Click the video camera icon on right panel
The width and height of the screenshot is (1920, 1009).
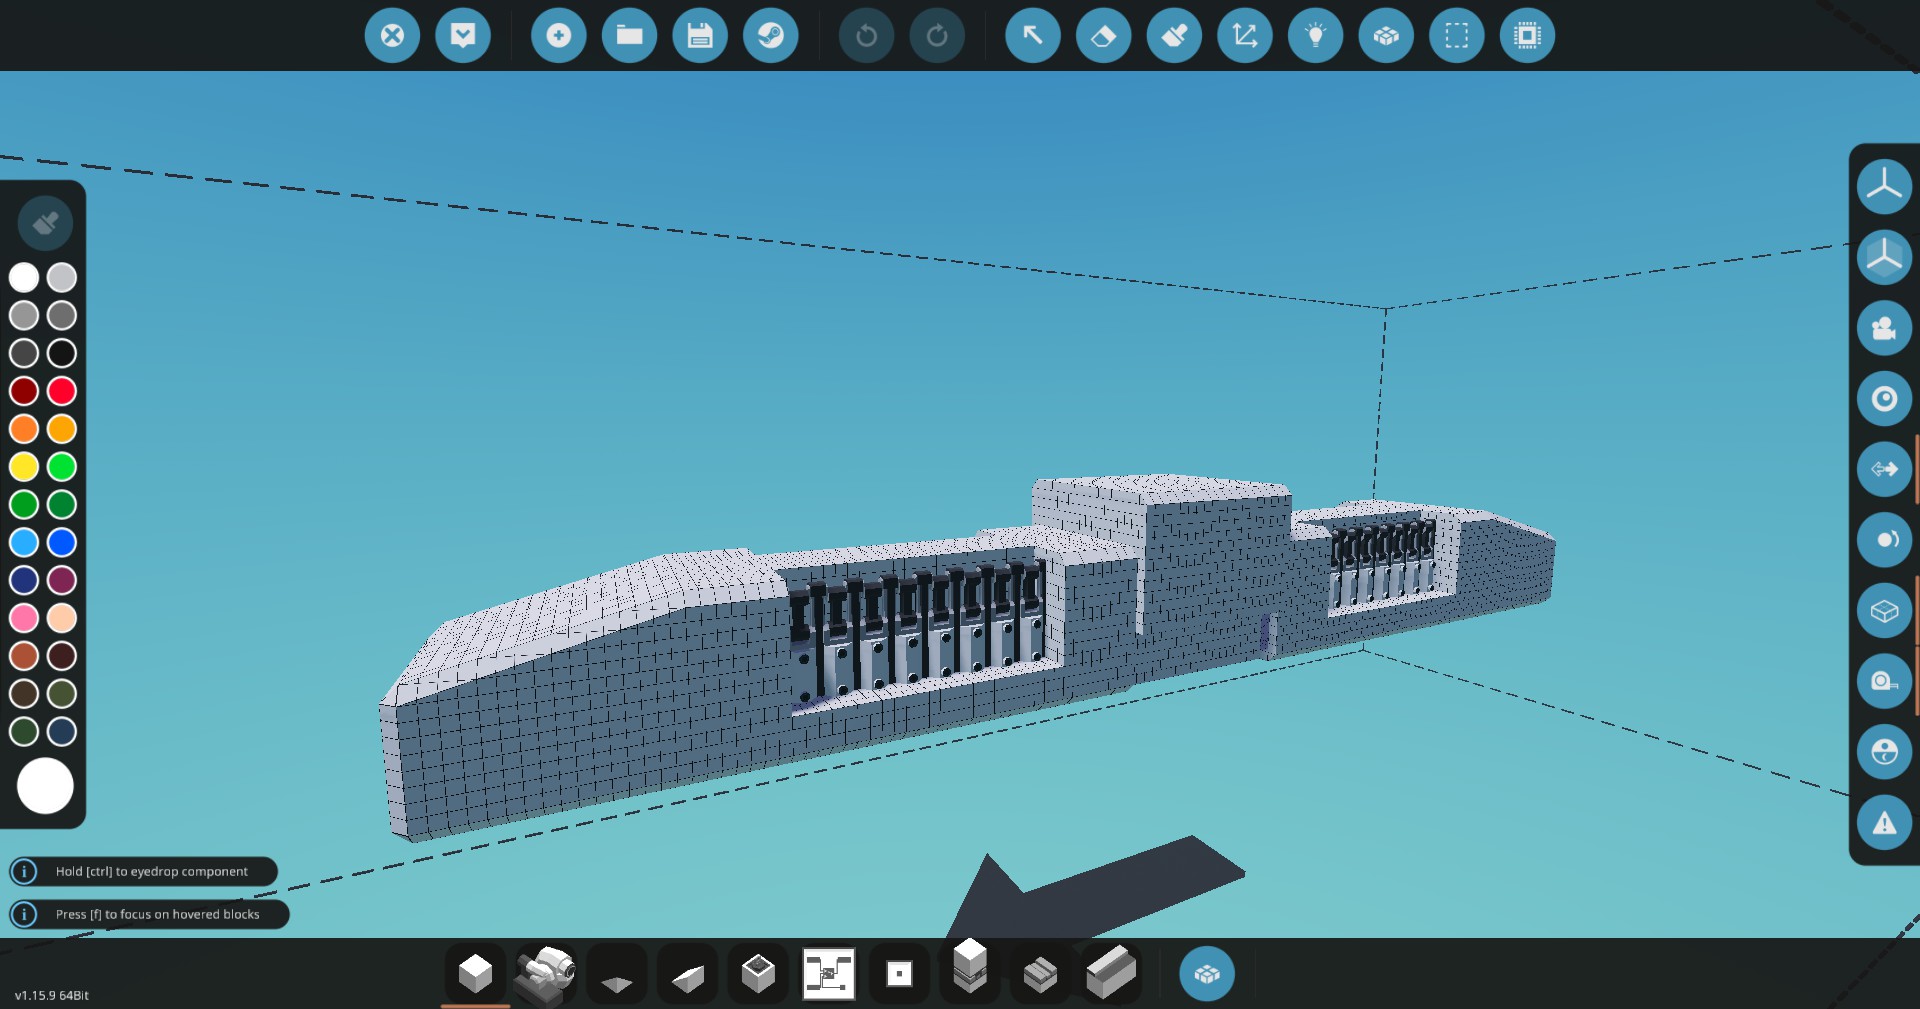[x=1884, y=328]
